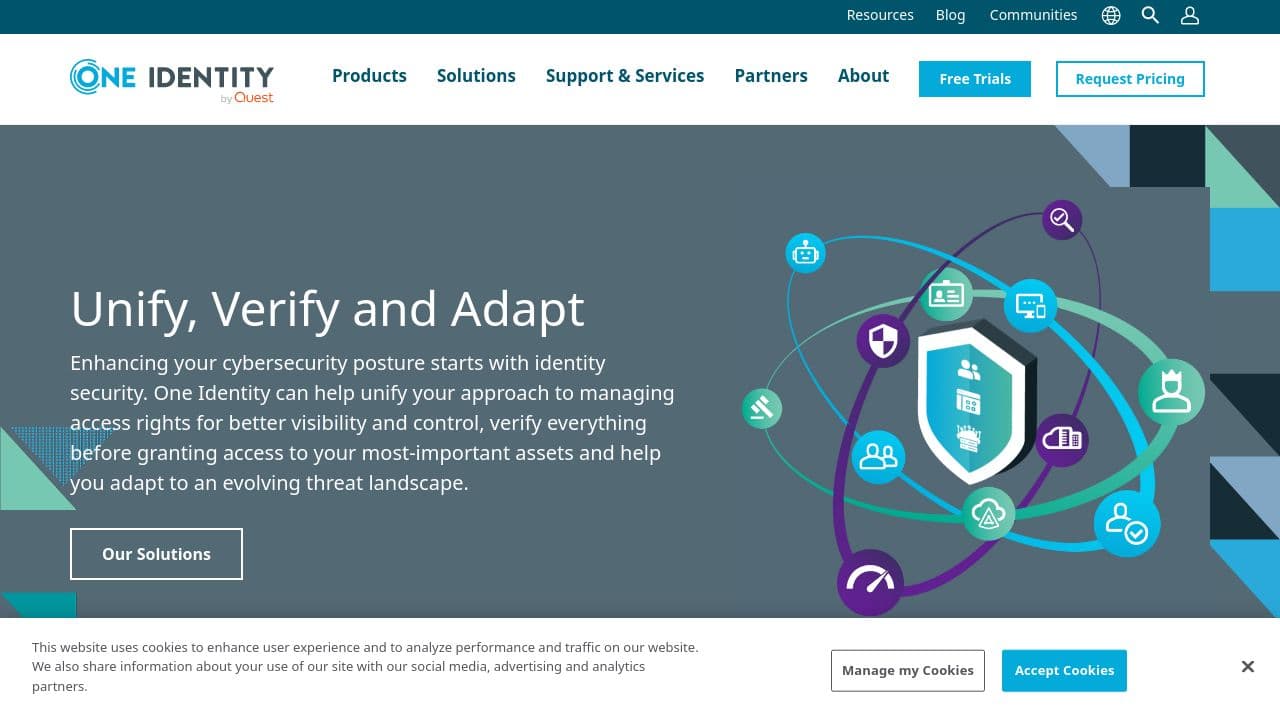The width and height of the screenshot is (1280, 720).
Task: Visit the Blog link
Action: pyautogui.click(x=950, y=15)
